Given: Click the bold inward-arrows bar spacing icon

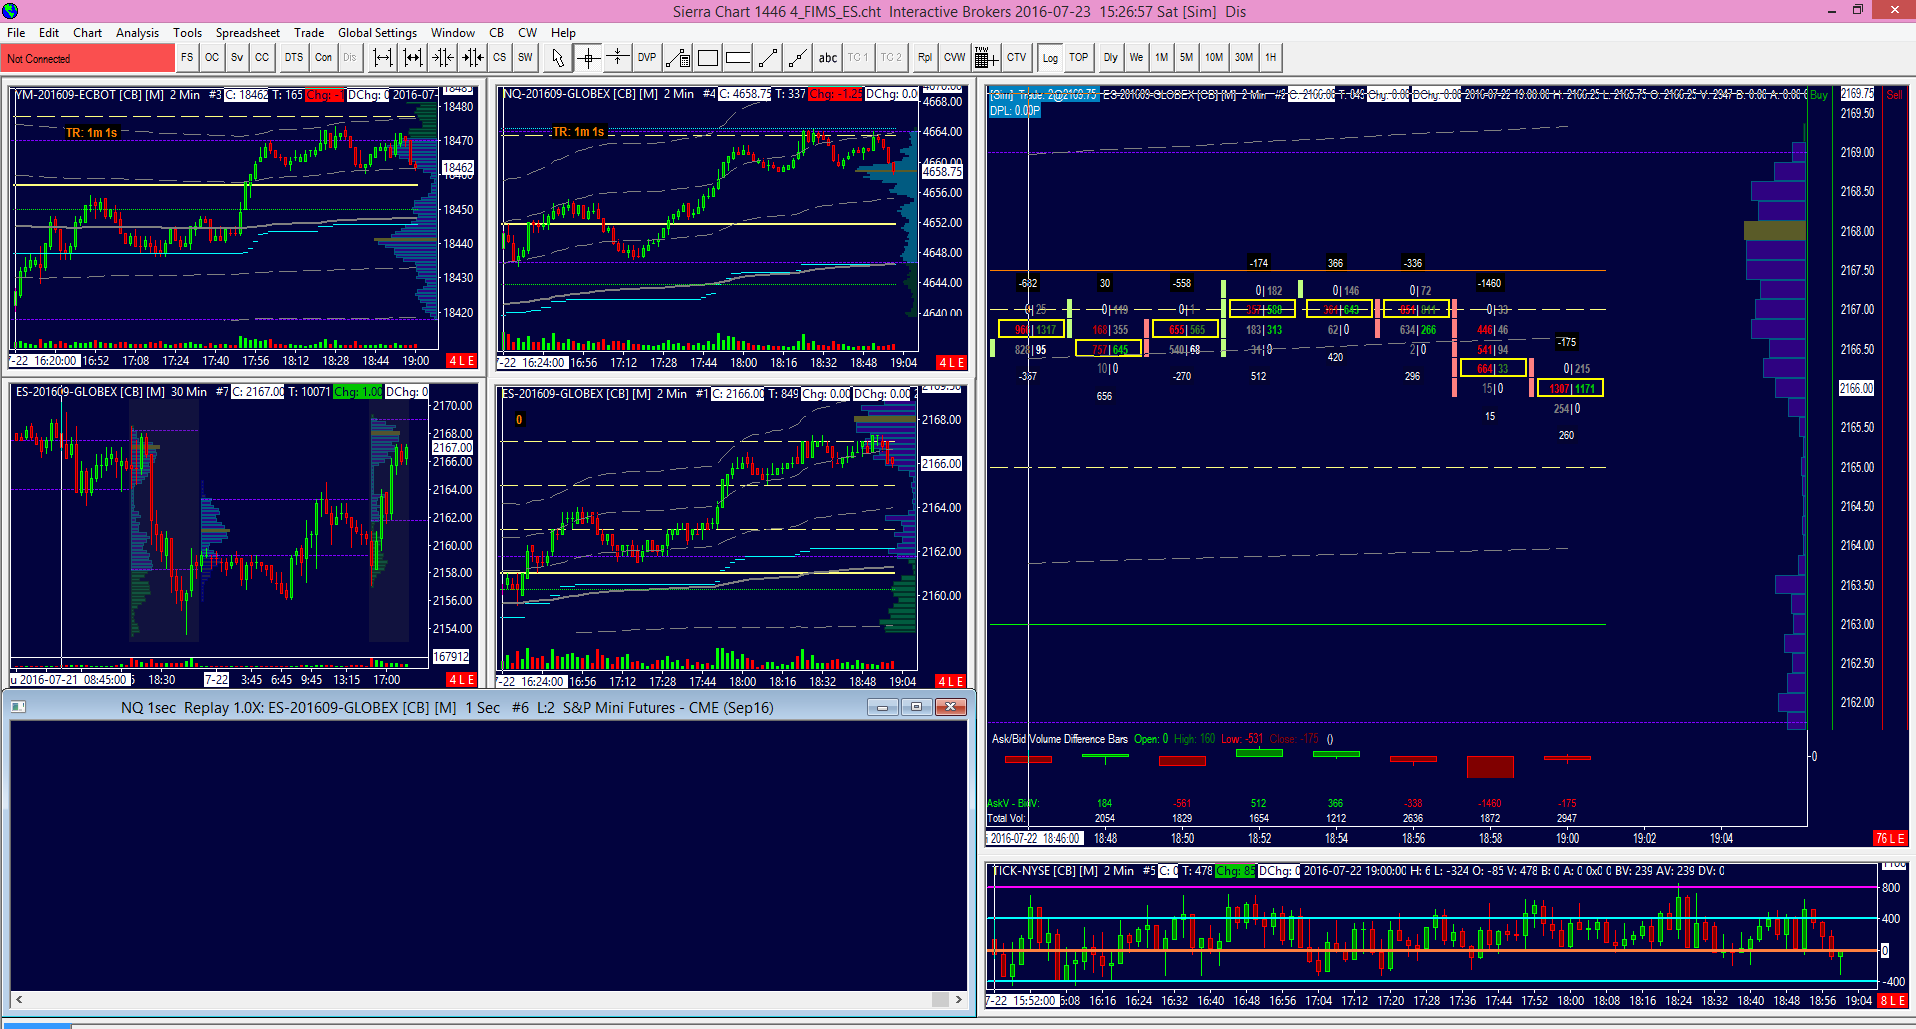Looking at the screenshot, I should click(473, 58).
